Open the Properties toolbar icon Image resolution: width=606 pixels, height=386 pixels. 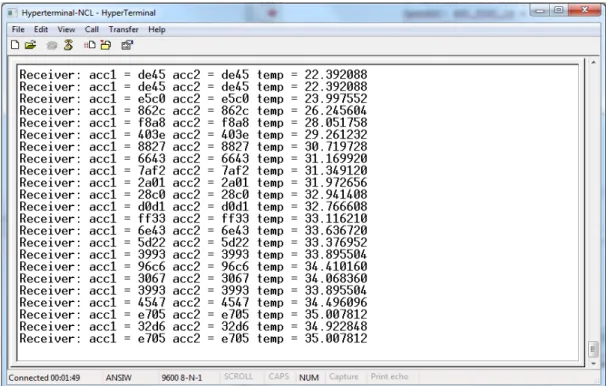coord(127,45)
